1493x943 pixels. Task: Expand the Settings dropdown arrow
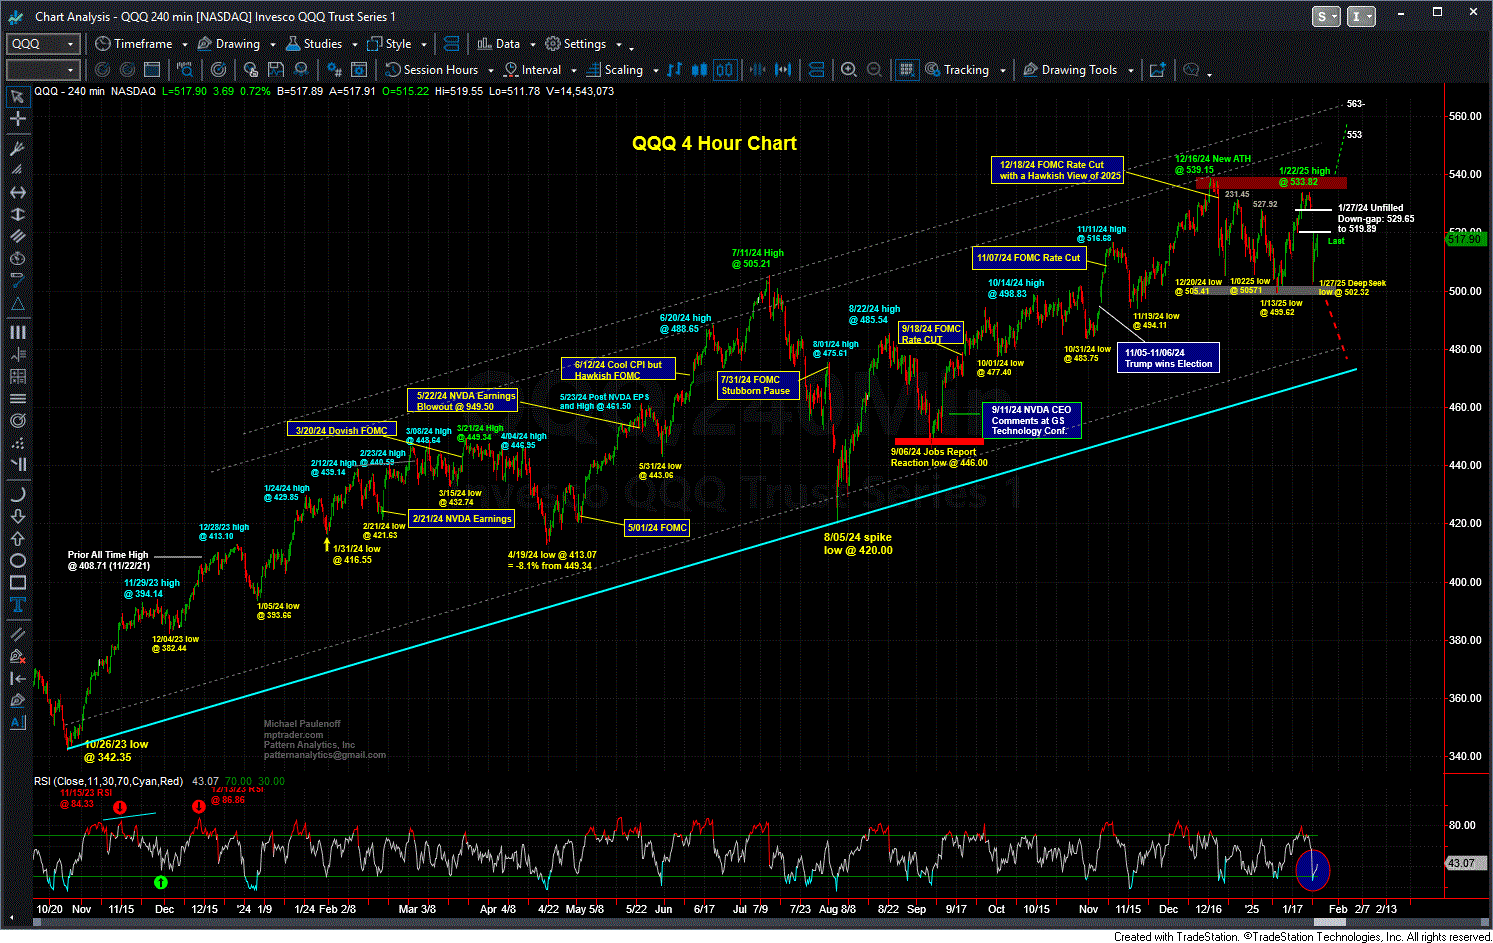pos(618,45)
